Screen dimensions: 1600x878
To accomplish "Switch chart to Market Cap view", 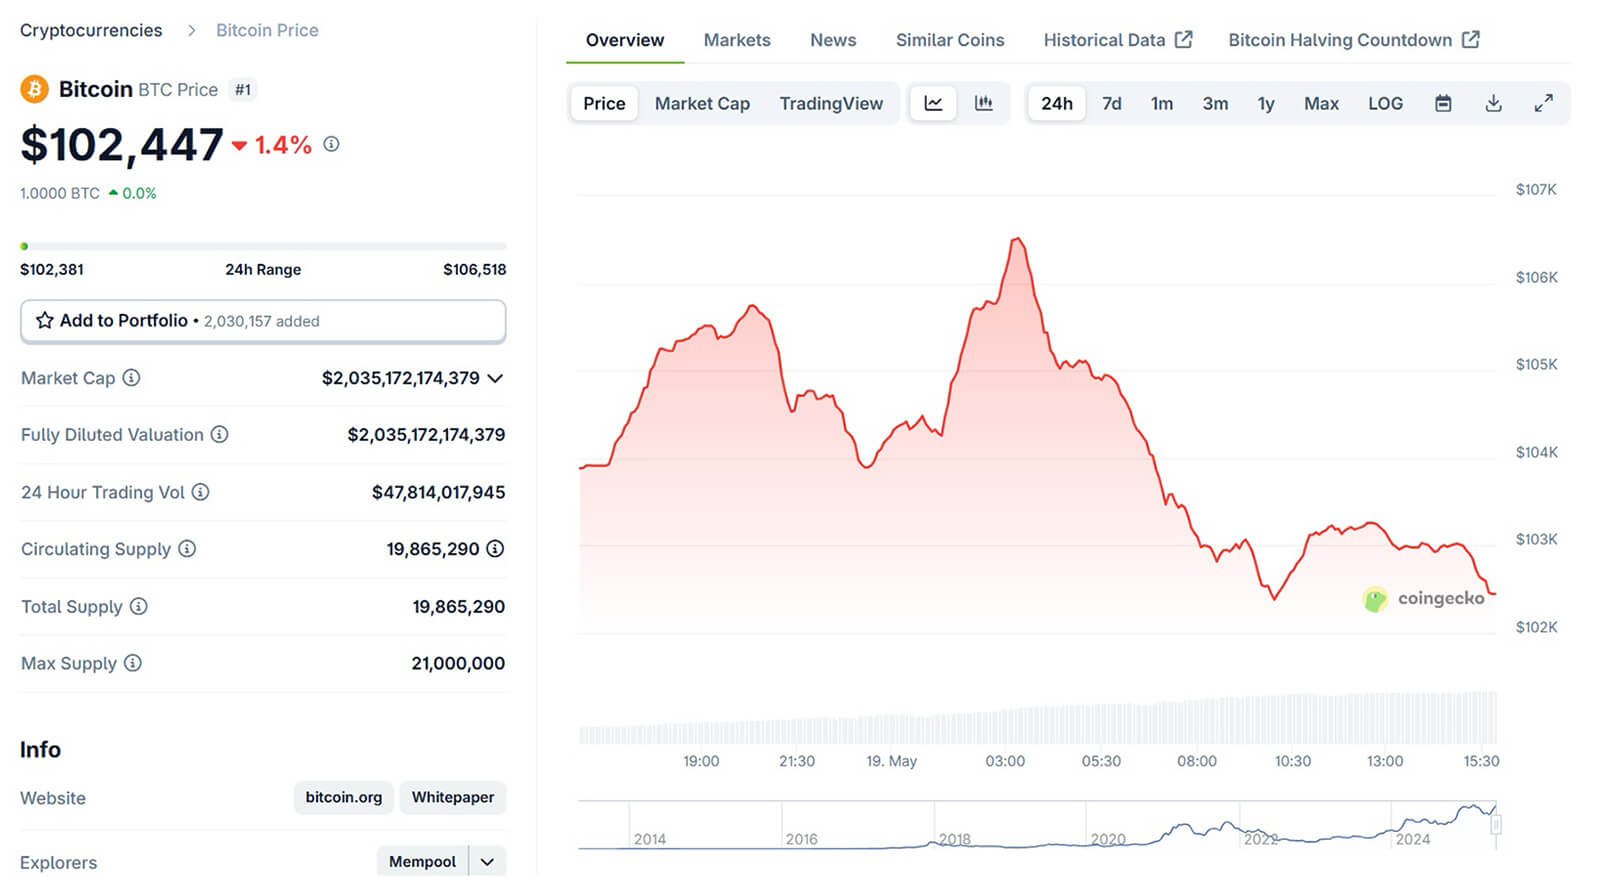I will tap(702, 103).
